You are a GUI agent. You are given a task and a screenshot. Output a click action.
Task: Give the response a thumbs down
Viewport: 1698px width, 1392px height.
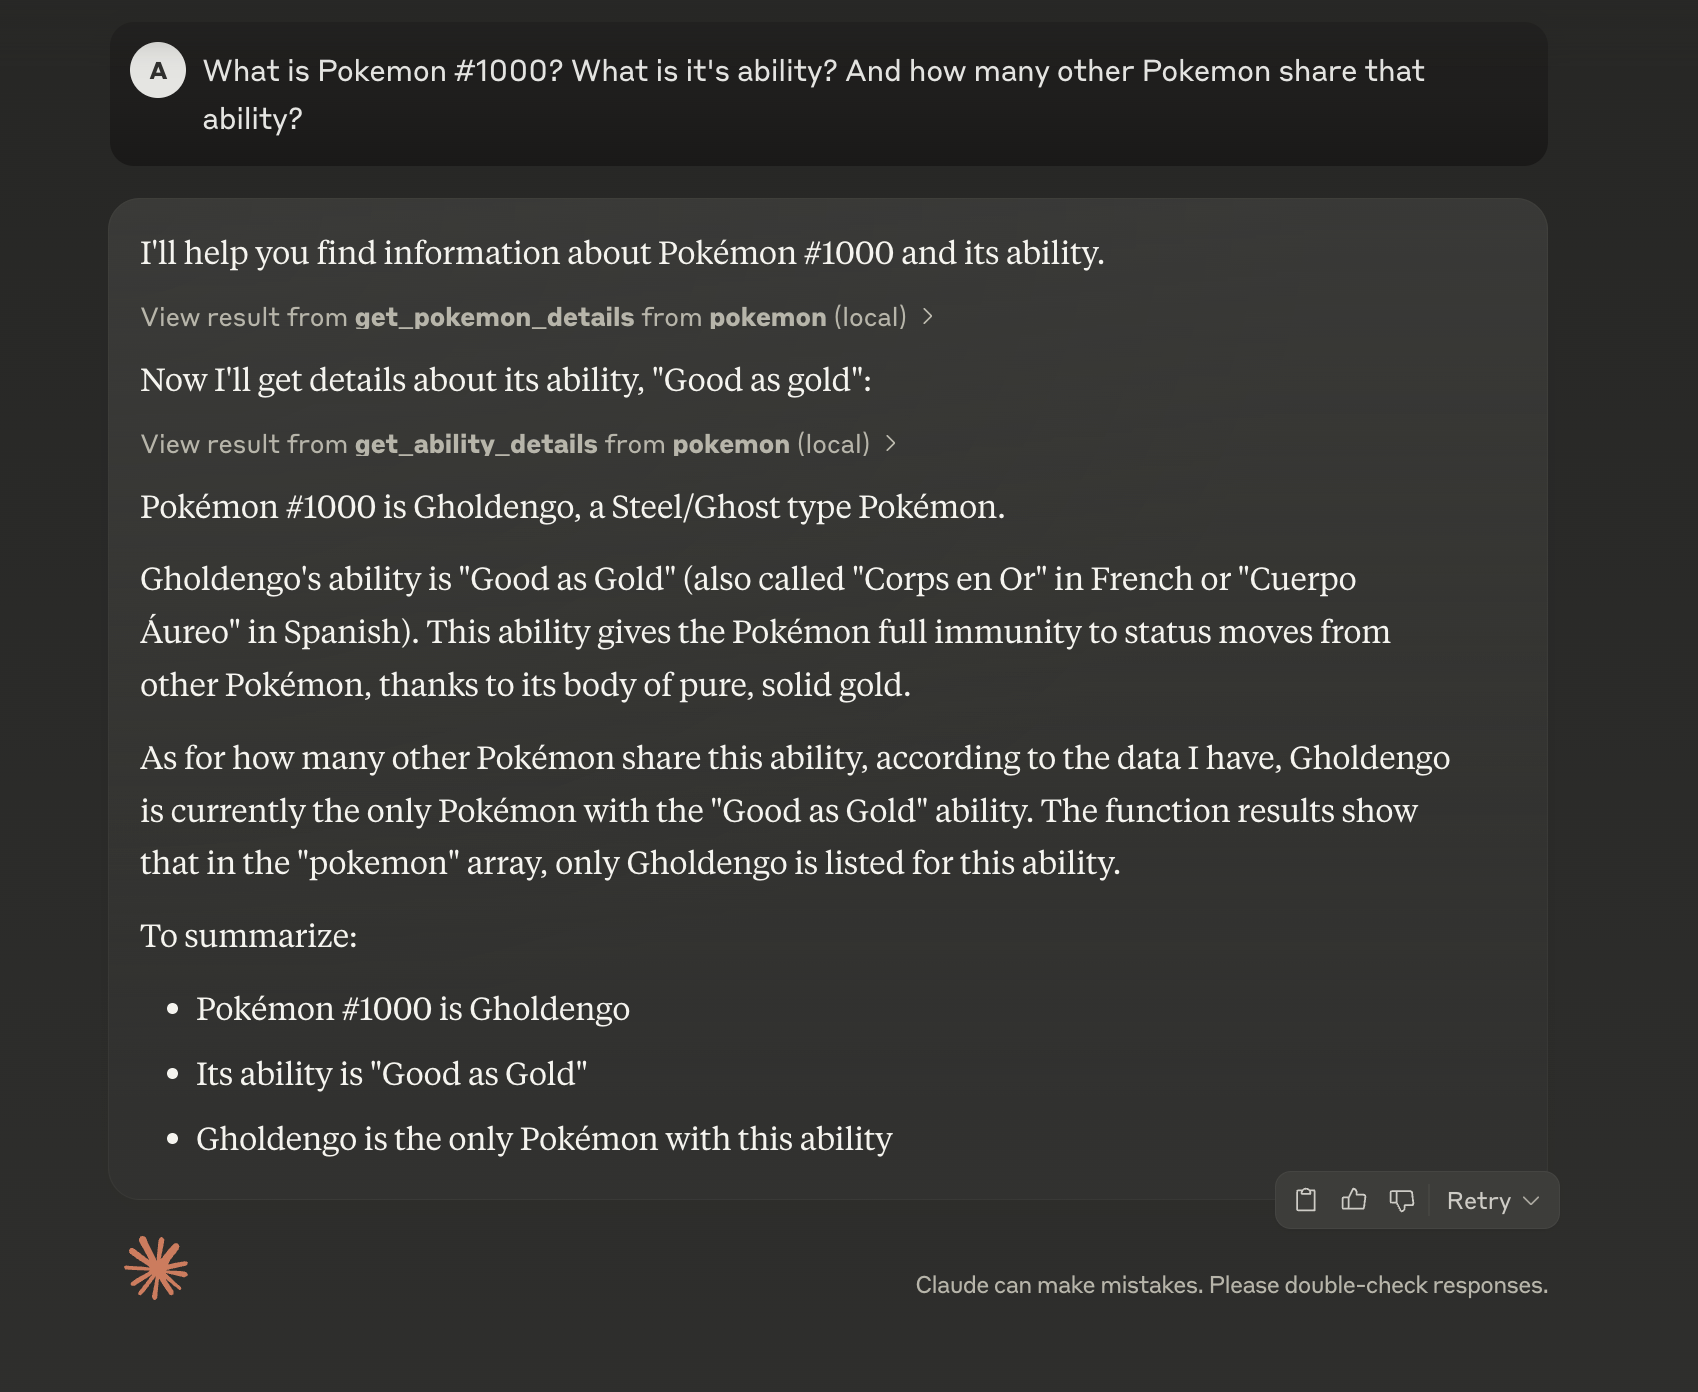pyautogui.click(x=1402, y=1200)
